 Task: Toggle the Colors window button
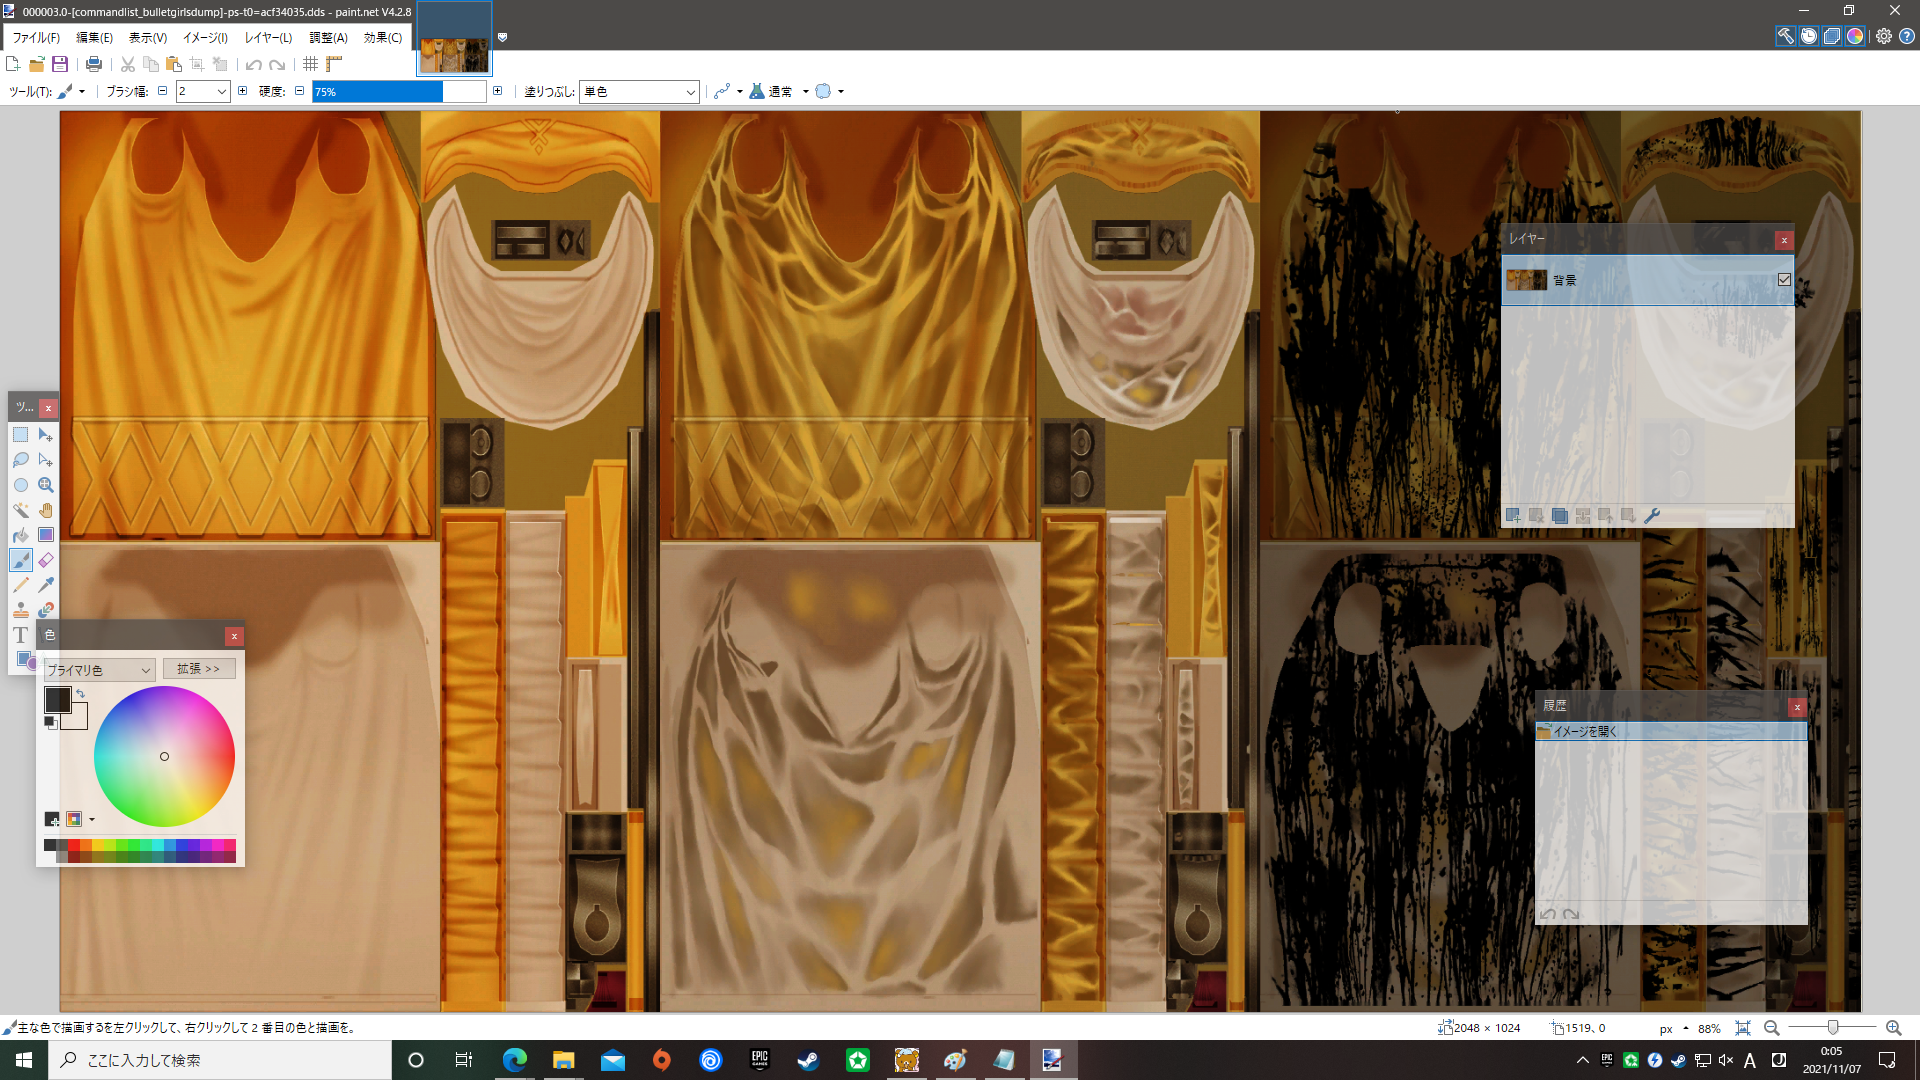1855,36
